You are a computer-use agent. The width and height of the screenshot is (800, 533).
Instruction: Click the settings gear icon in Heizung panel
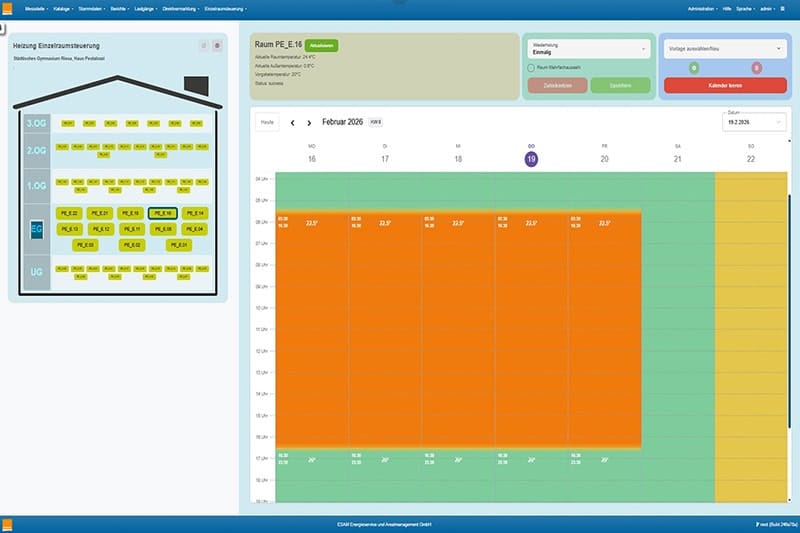[x=217, y=45]
